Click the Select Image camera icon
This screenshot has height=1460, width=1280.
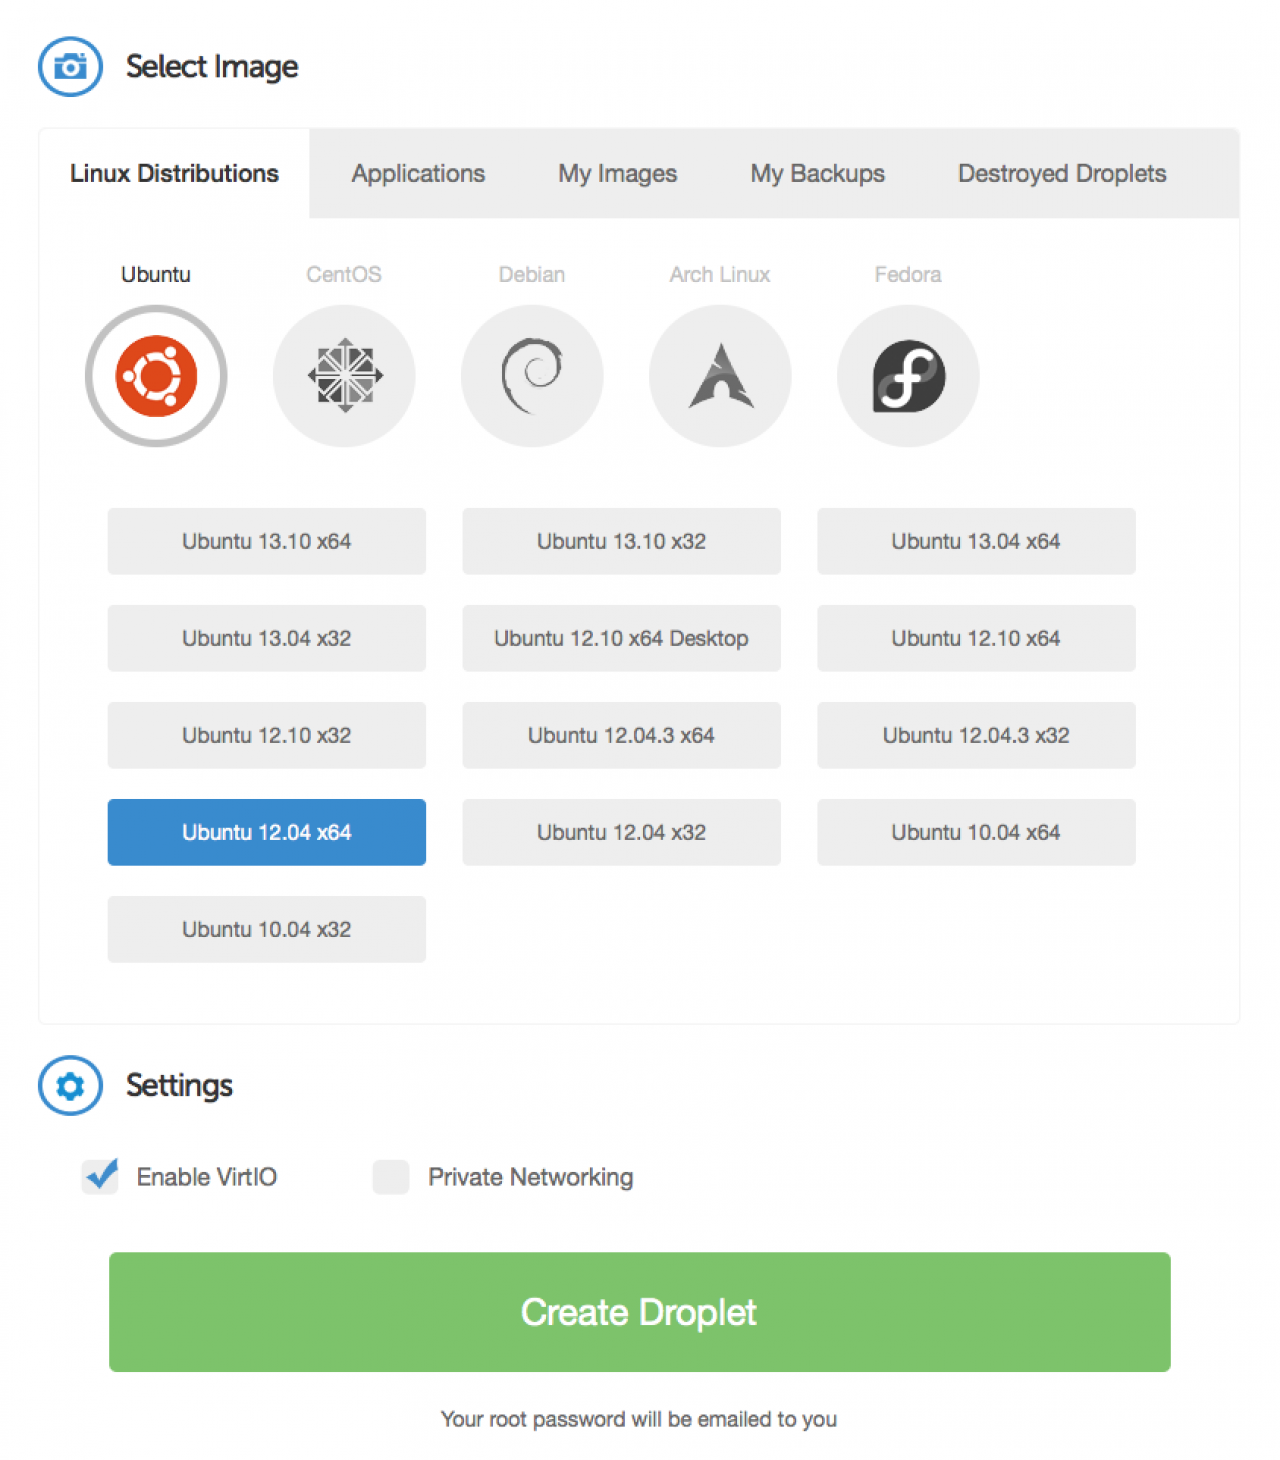pos(70,67)
